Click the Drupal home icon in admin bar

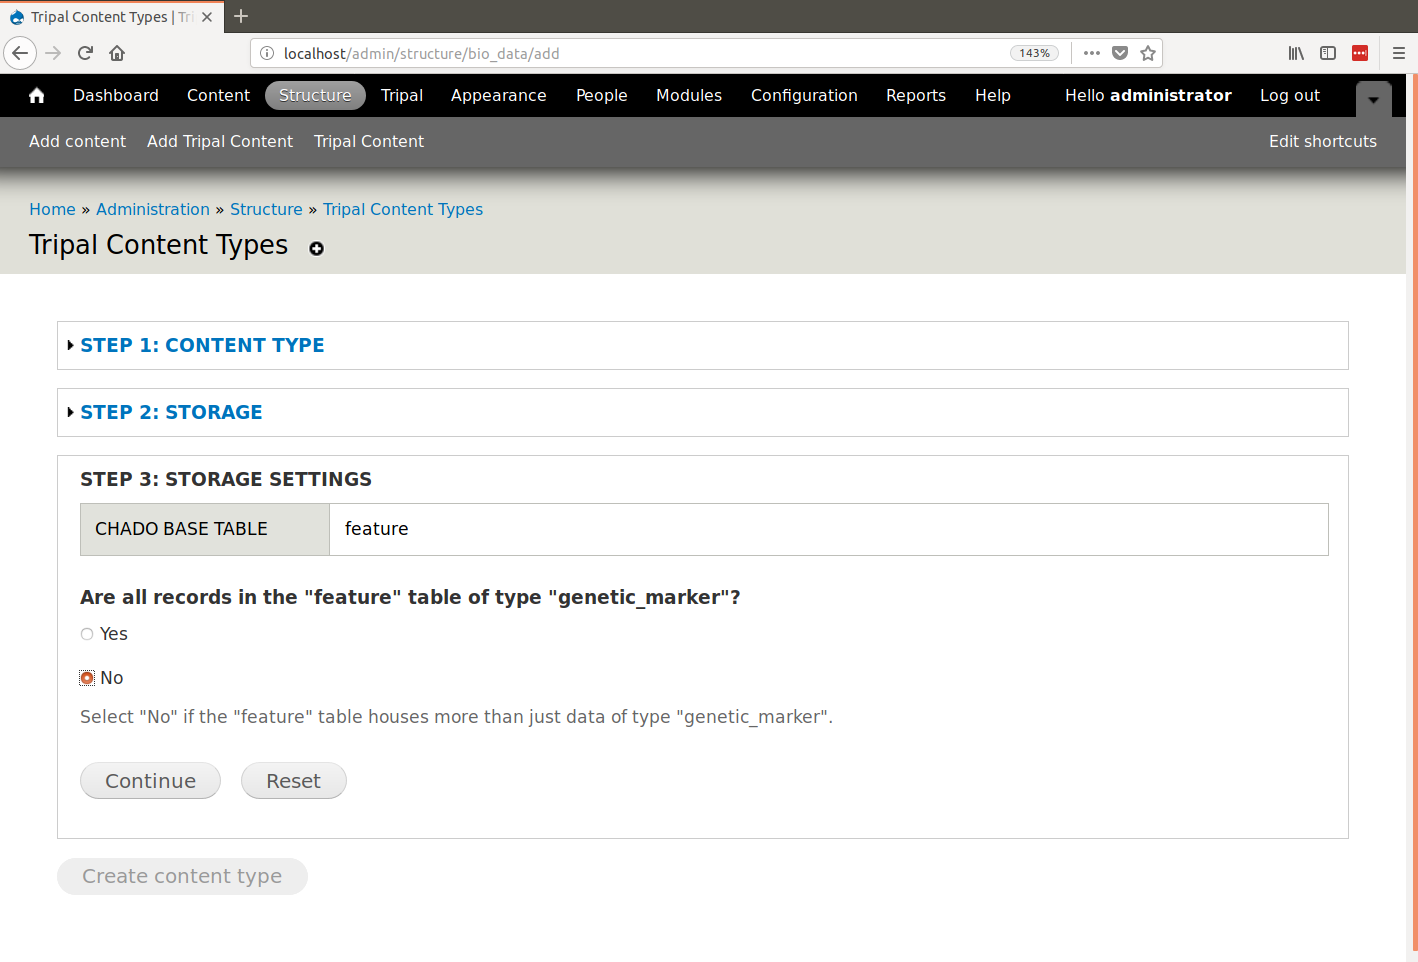point(37,95)
